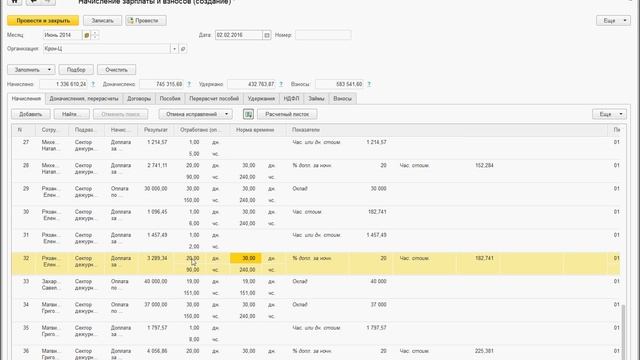This screenshot has width=640, height=360.
Task: Open the НДФЛ tab
Action: pyautogui.click(x=291, y=99)
